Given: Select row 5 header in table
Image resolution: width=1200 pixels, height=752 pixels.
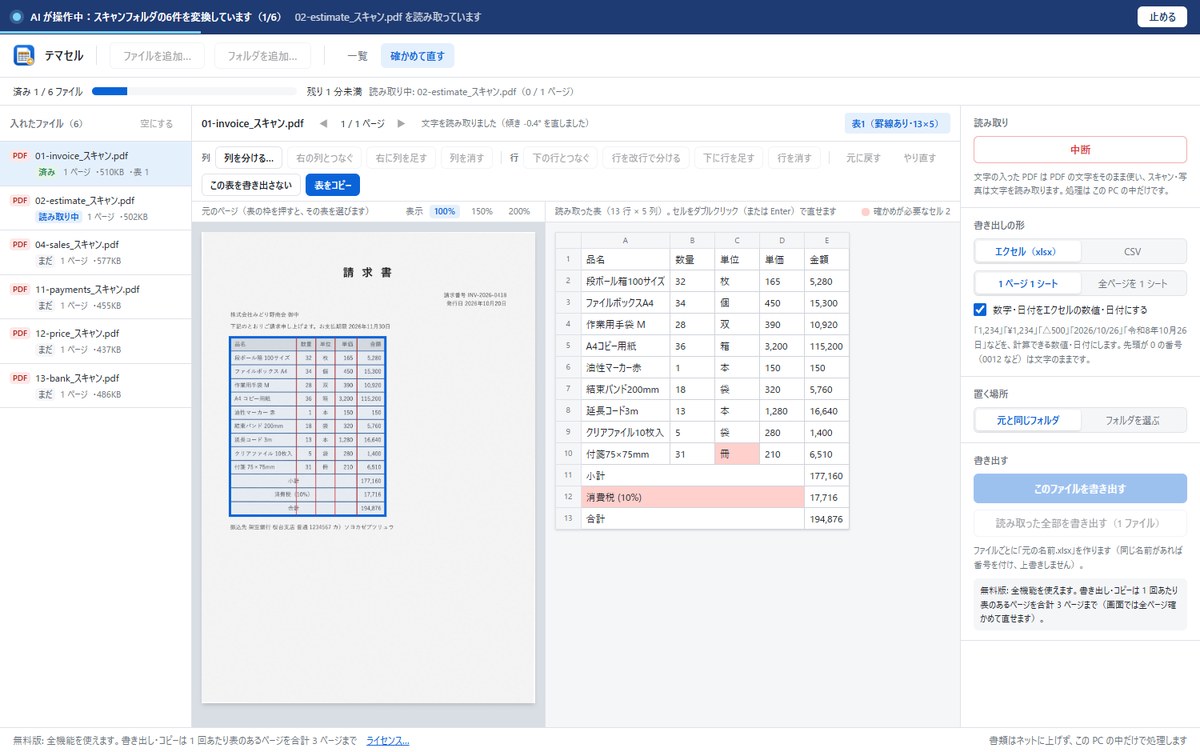Looking at the screenshot, I should (568, 346).
